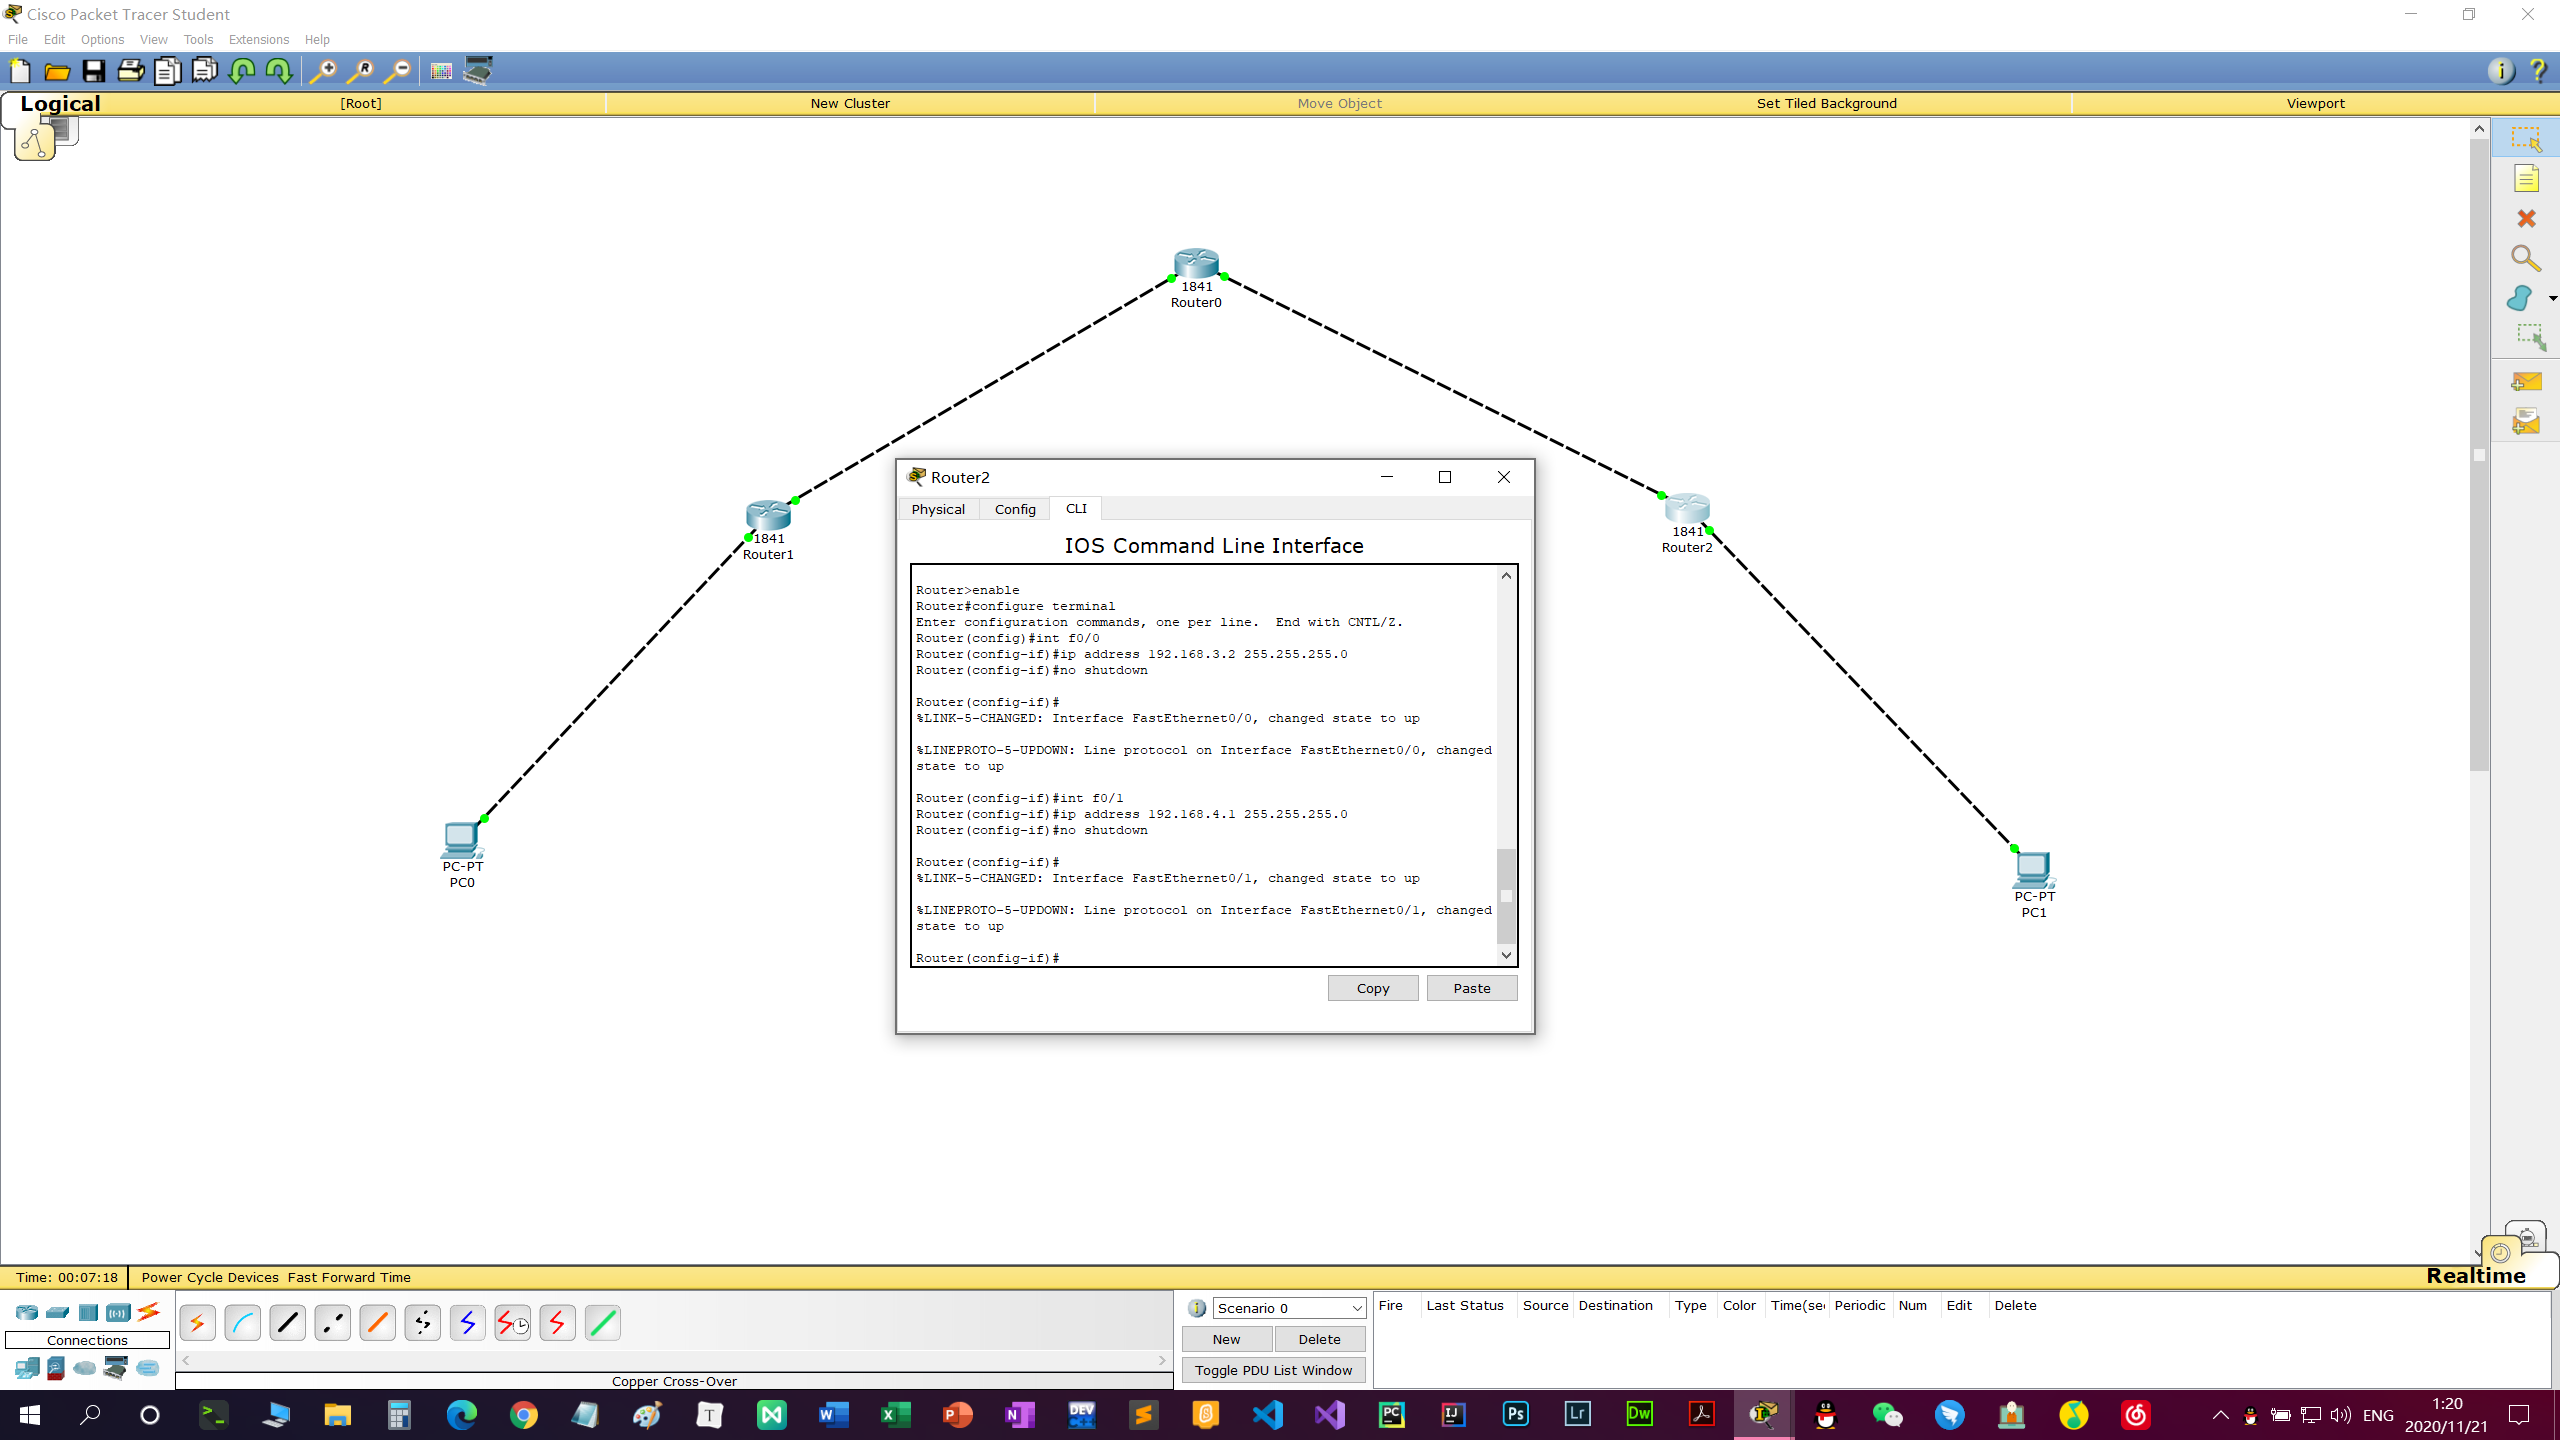Image resolution: width=2560 pixels, height=1440 pixels.
Task: Choose Serial DCE cable with clock
Action: (x=512, y=1323)
